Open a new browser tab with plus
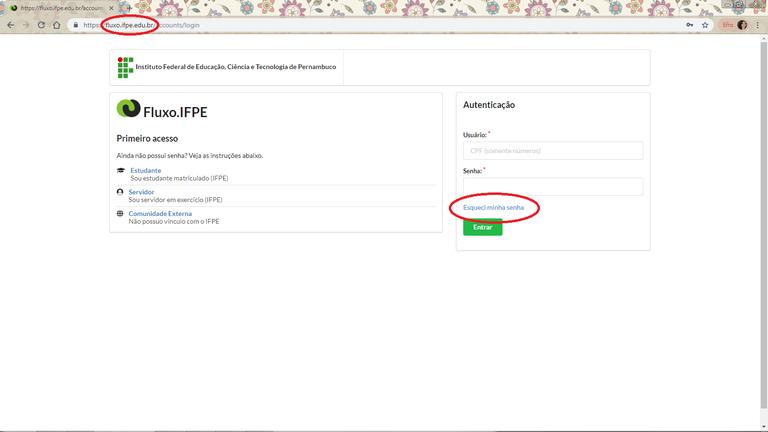The image size is (768, 432). (129, 8)
